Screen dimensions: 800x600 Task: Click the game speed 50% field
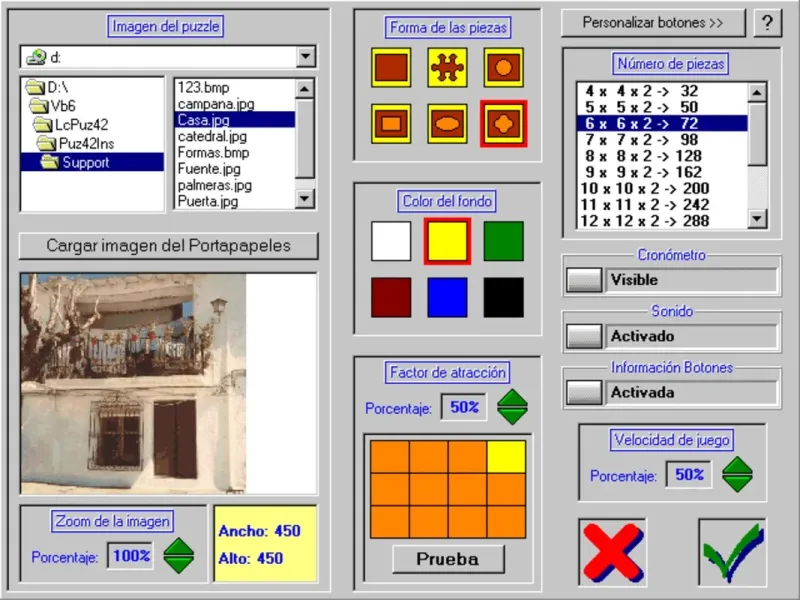[689, 475]
